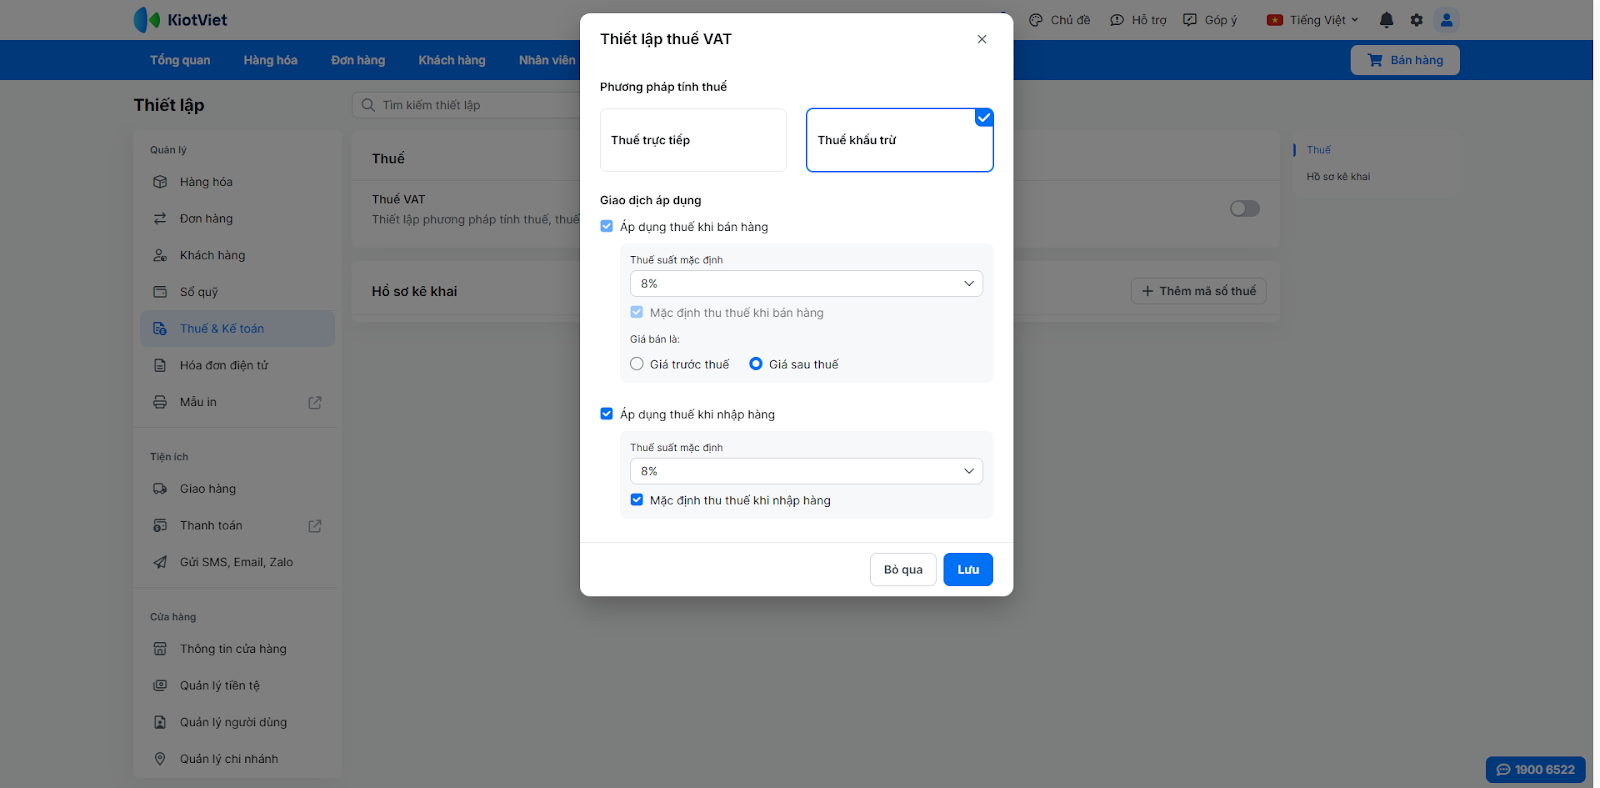Open settings gear icon in header

click(1416, 20)
